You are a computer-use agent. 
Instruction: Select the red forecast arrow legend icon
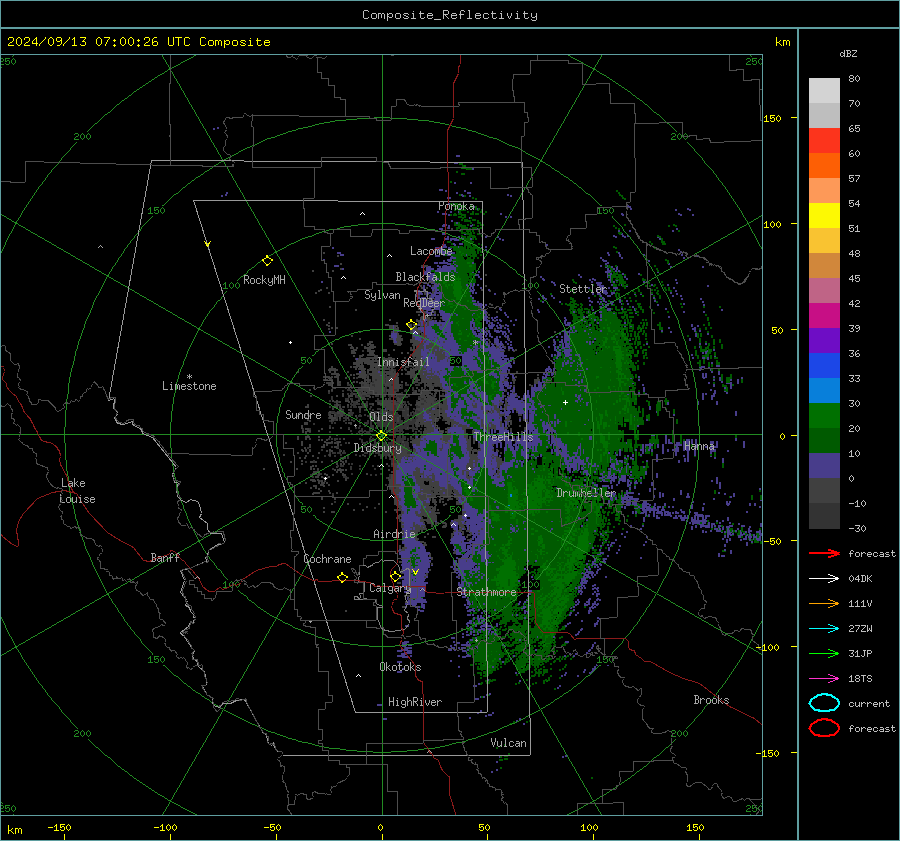(x=824, y=553)
